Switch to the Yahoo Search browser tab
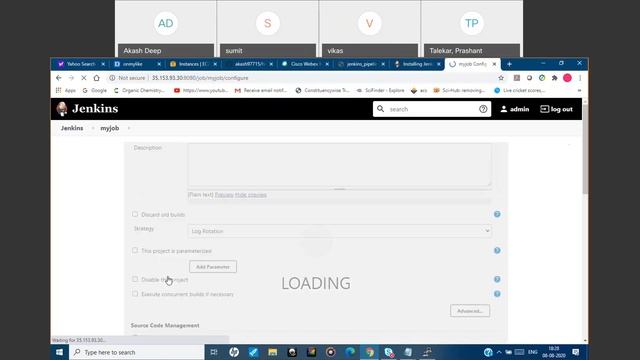Image resolution: width=640 pixels, height=360 pixels. click(80, 64)
